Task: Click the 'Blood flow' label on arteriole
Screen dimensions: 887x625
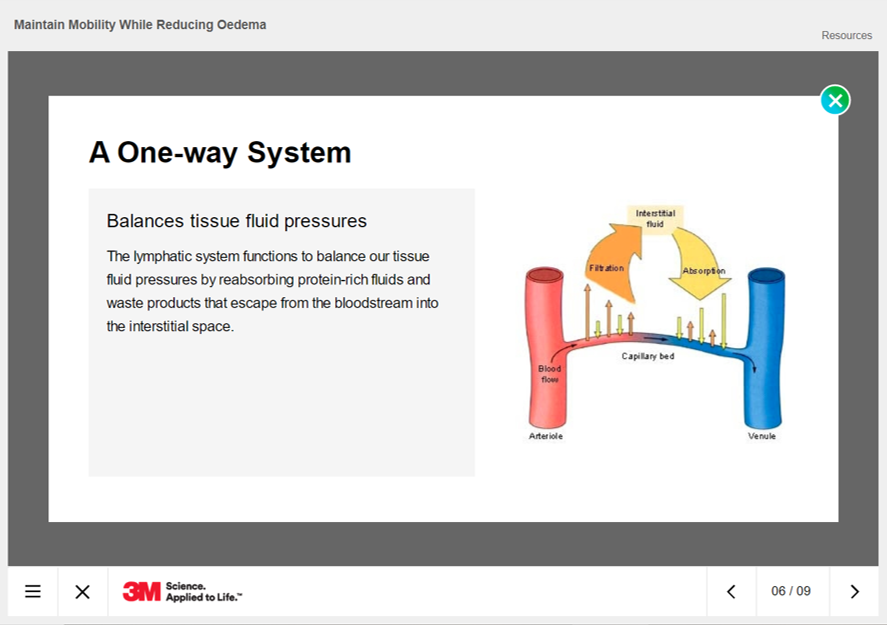Action: point(549,374)
